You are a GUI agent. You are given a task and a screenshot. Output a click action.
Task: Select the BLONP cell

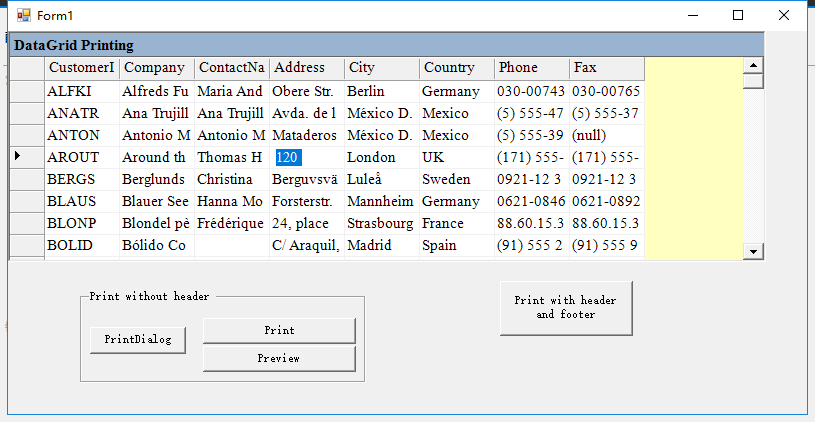(x=82, y=223)
